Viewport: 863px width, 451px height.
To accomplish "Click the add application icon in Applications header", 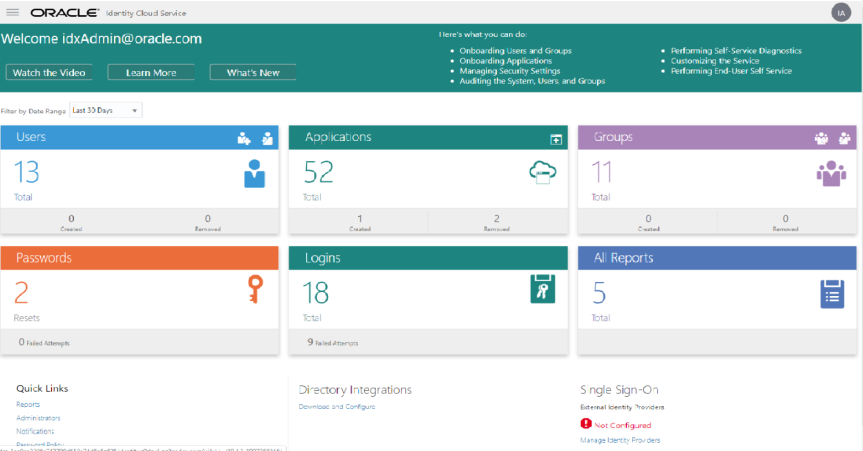I will (556, 140).
